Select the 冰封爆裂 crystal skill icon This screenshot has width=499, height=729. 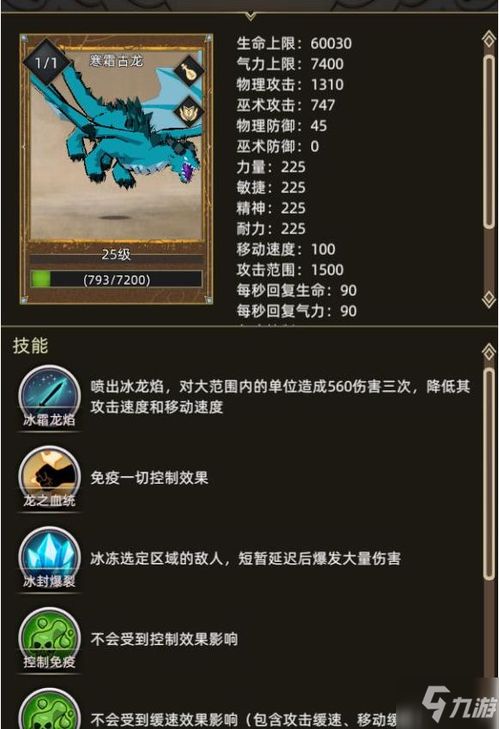[49, 558]
